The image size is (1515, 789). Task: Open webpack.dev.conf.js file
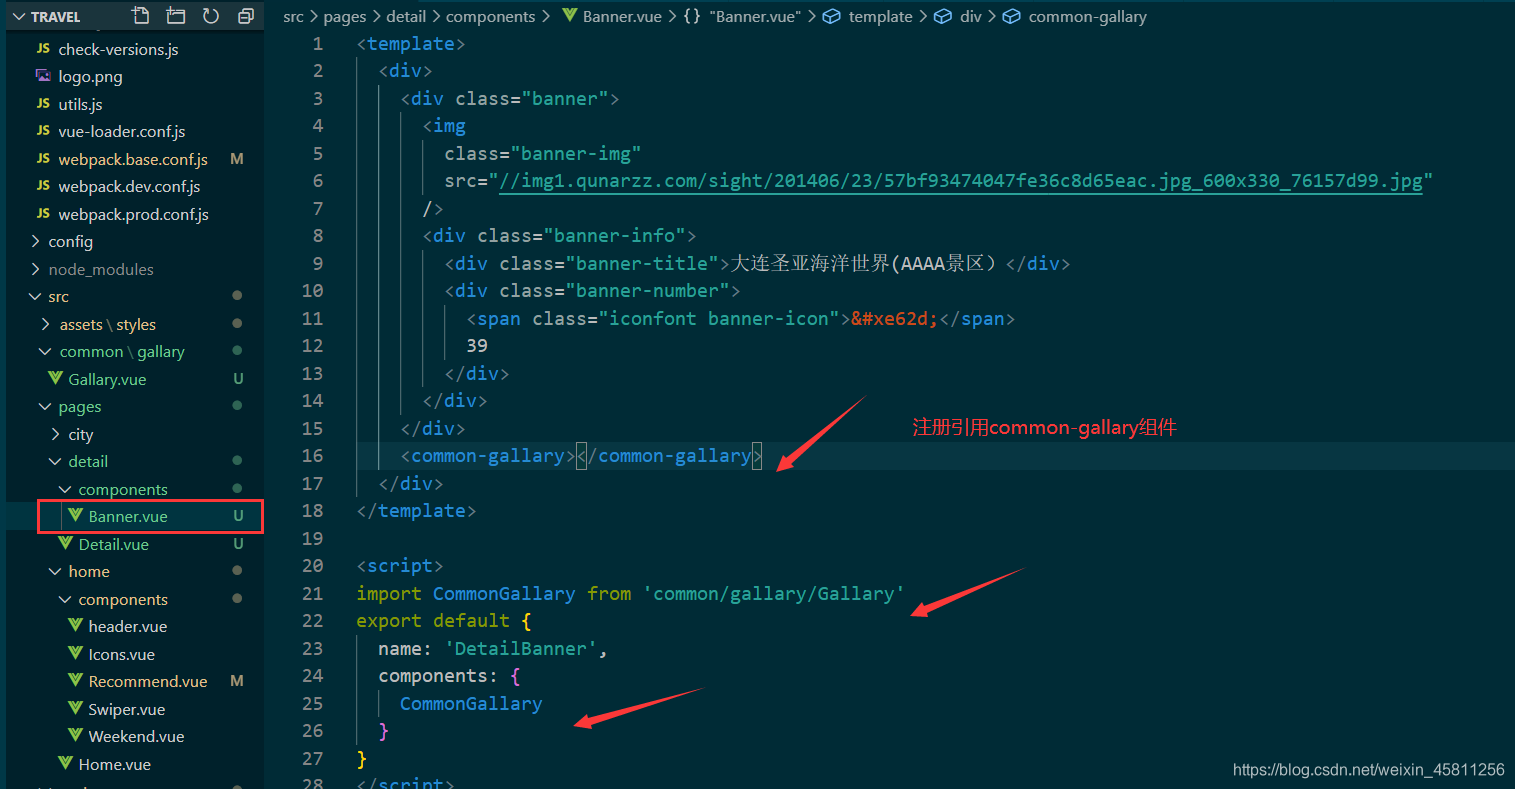point(129,187)
